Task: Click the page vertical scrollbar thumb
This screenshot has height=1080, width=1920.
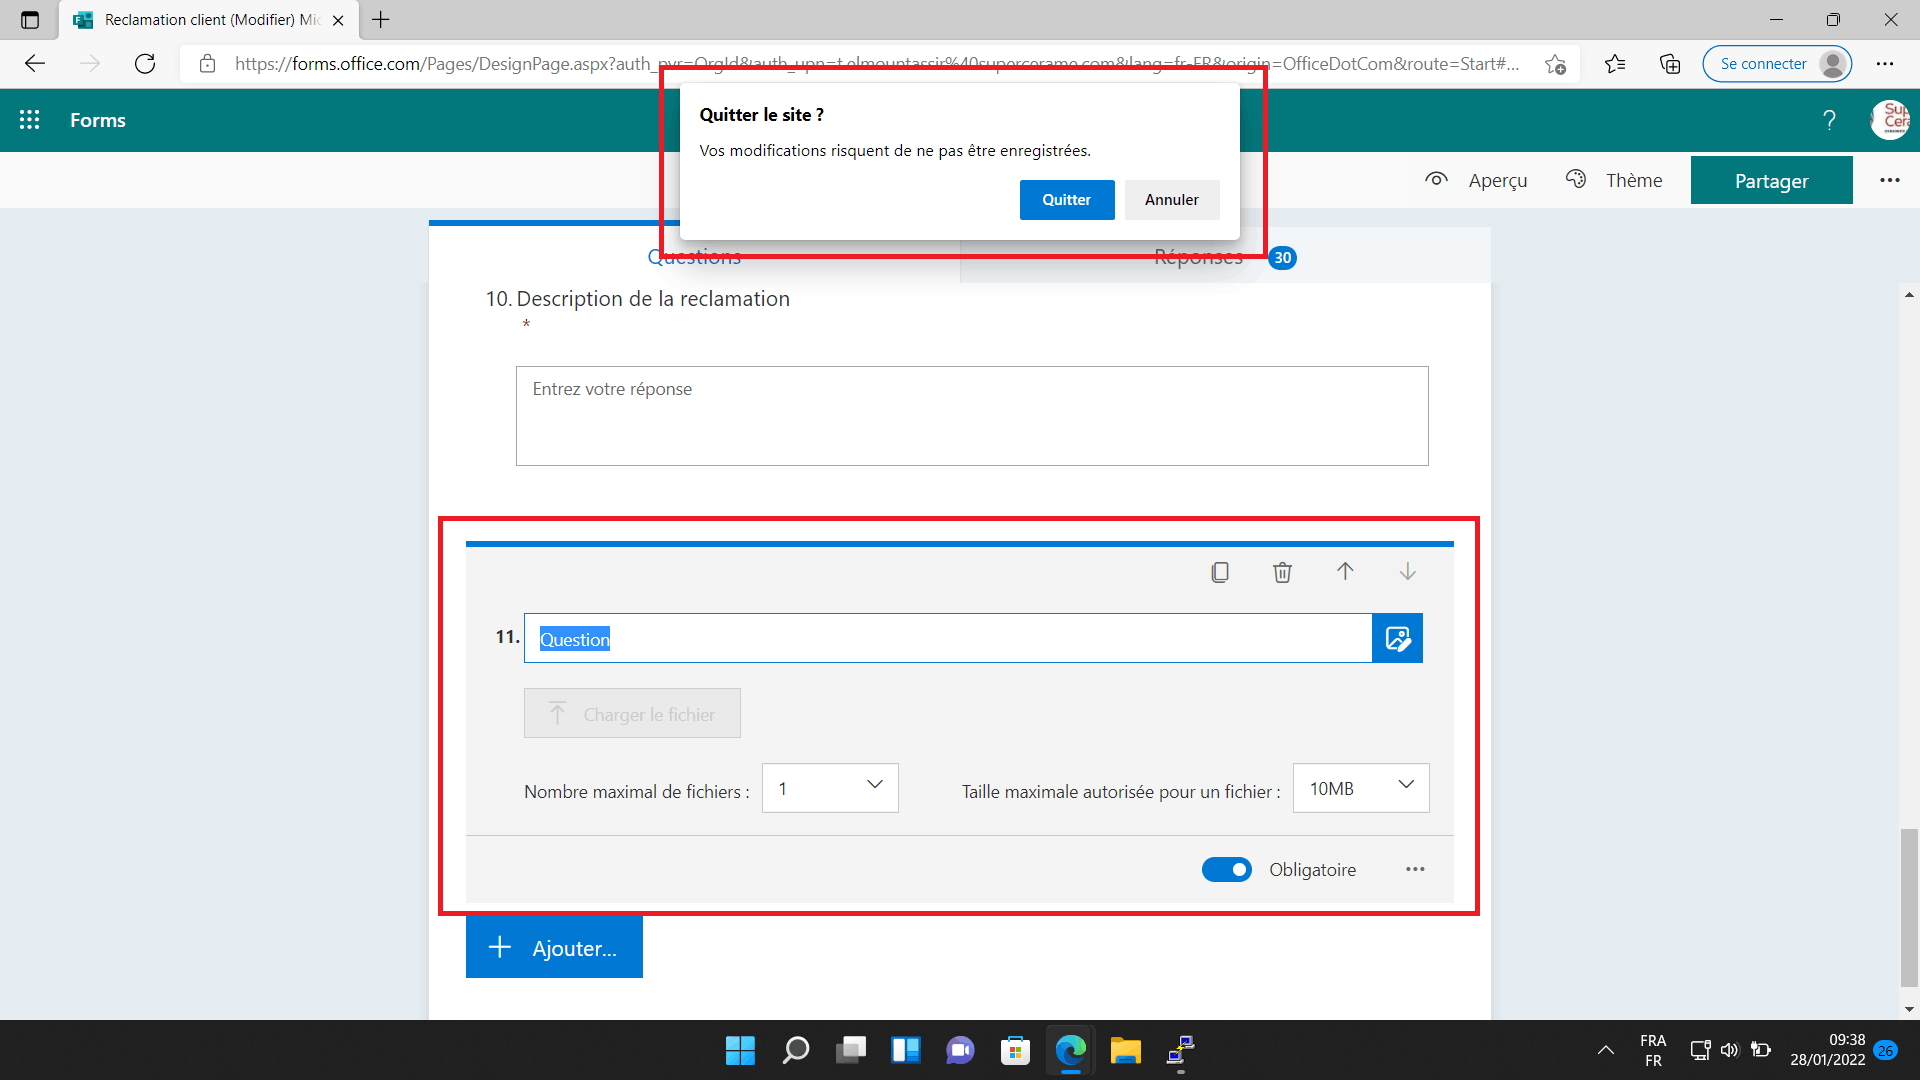Action: point(1909,905)
